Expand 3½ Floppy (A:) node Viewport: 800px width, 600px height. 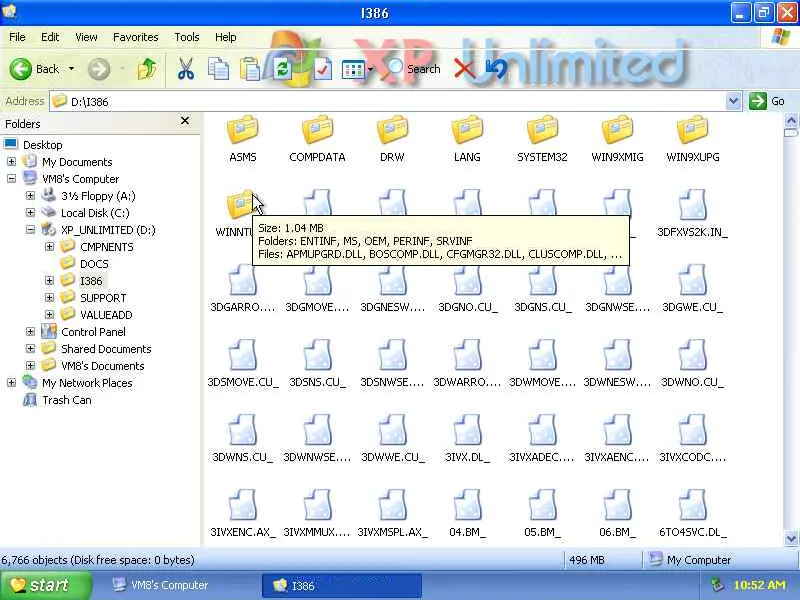point(31,195)
